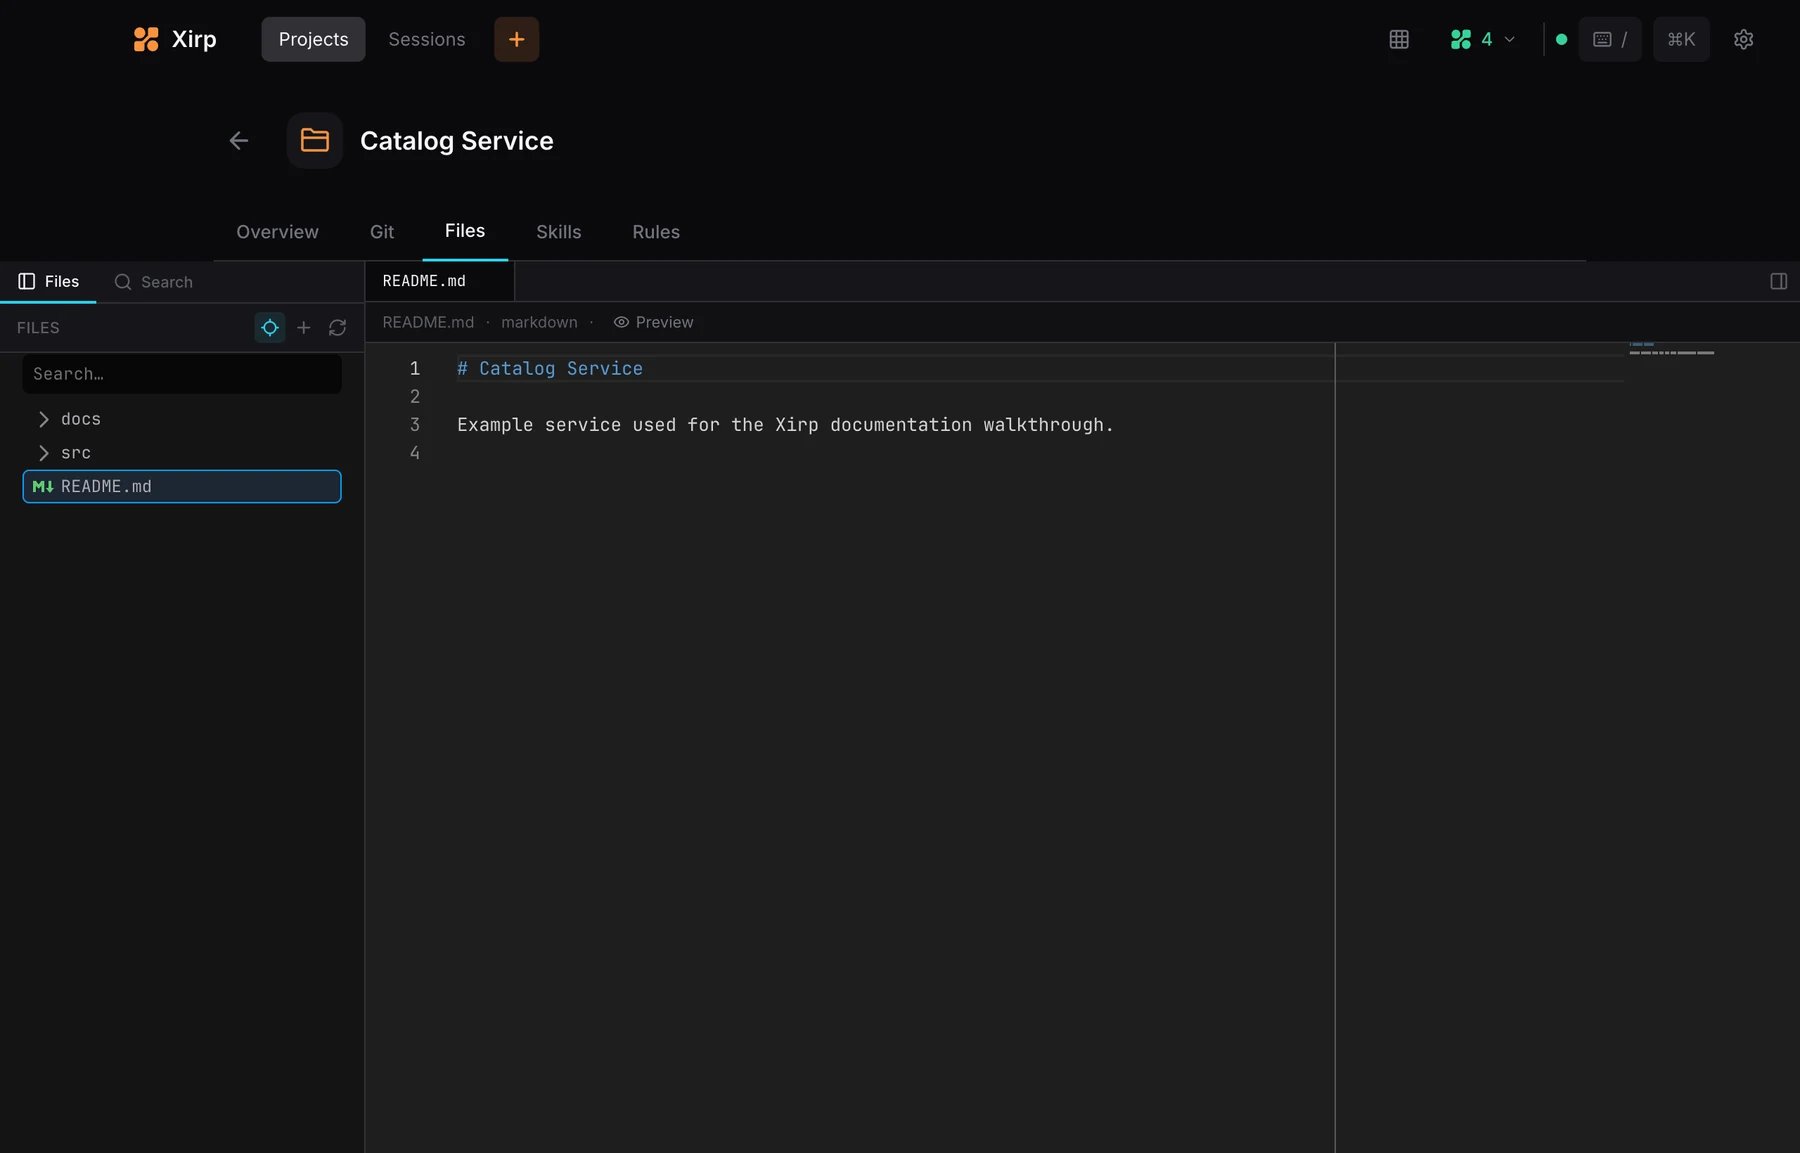Open the ⌘K command palette button
1800x1153 pixels.
click(1681, 39)
